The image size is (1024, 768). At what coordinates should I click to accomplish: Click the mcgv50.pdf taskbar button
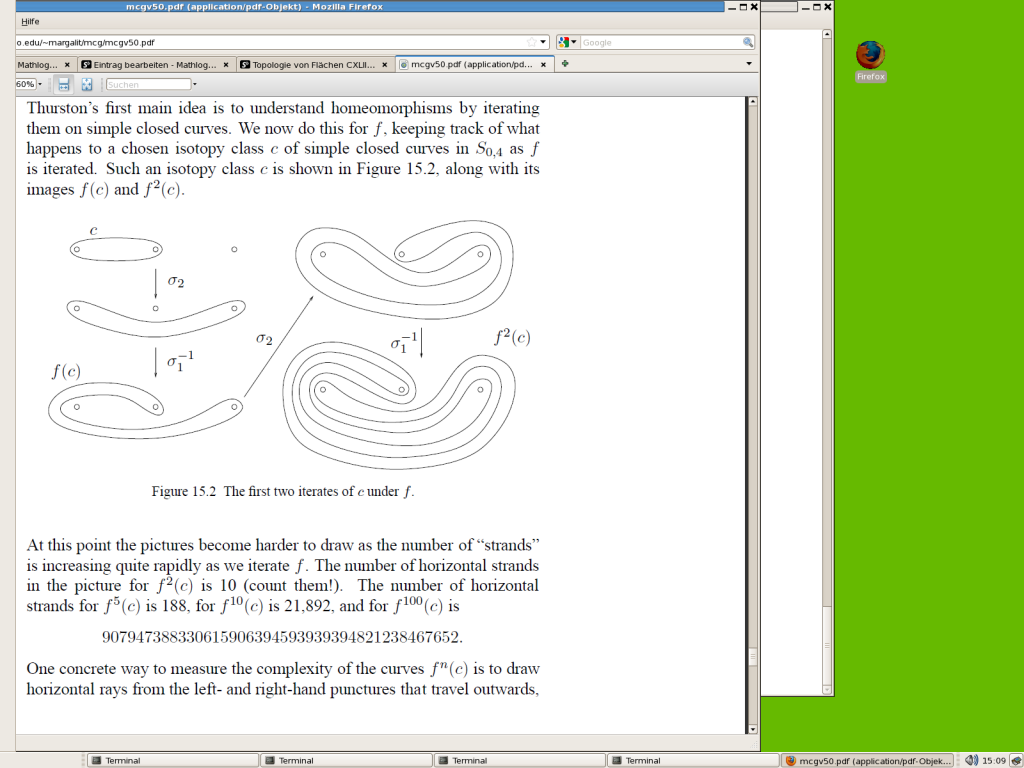pos(868,761)
